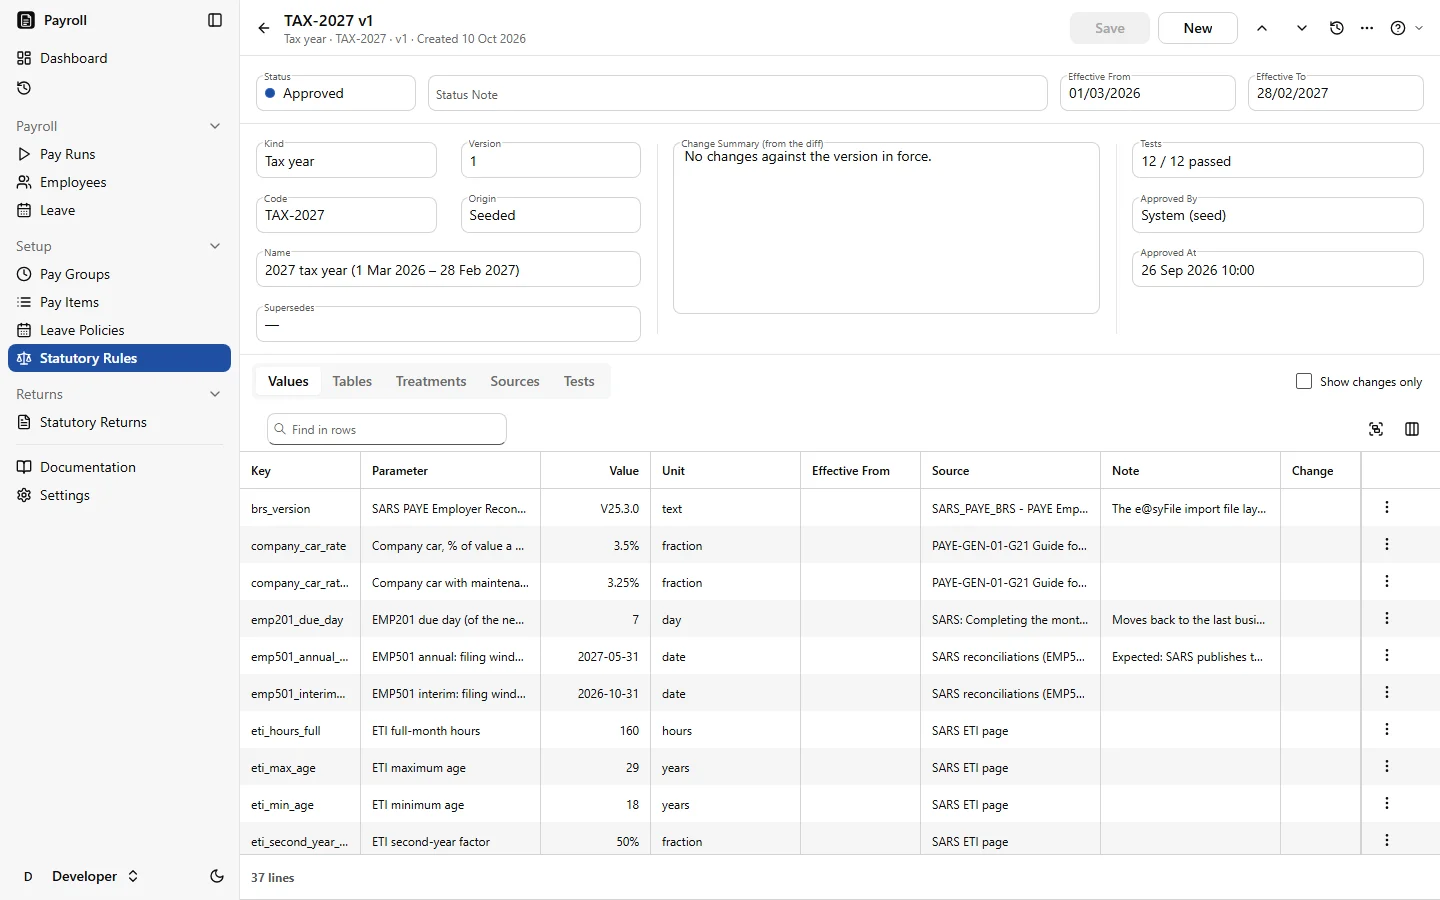Click the Save button
This screenshot has height=900, width=1440.
pyautogui.click(x=1110, y=28)
